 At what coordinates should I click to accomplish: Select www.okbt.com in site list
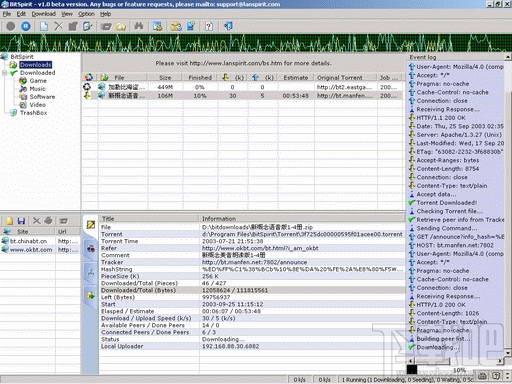tap(31, 250)
